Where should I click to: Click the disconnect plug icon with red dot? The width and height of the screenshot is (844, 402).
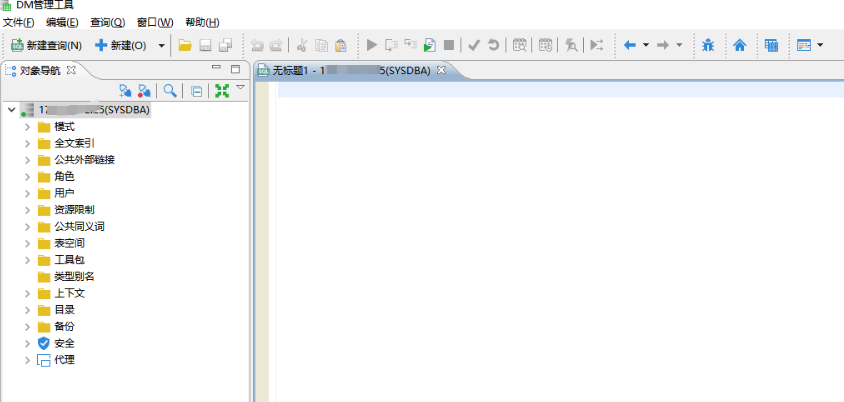pyautogui.click(x=144, y=90)
